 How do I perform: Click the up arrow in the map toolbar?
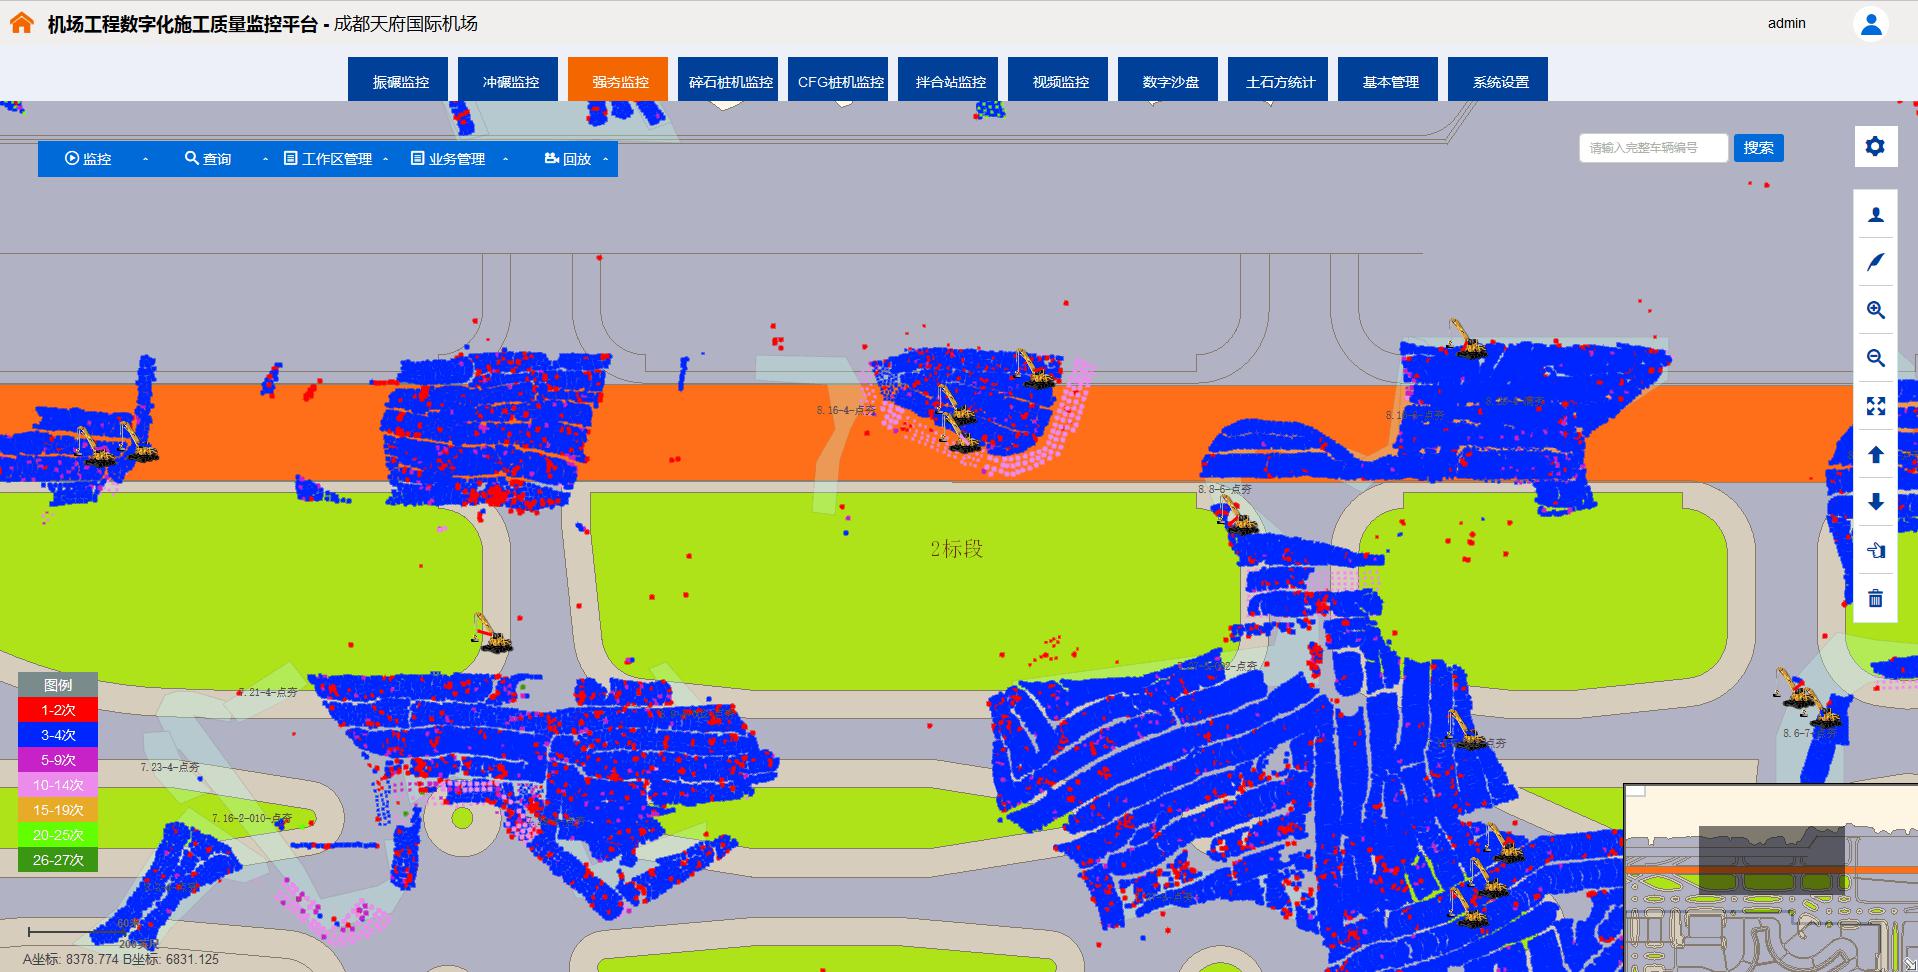pyautogui.click(x=1875, y=454)
